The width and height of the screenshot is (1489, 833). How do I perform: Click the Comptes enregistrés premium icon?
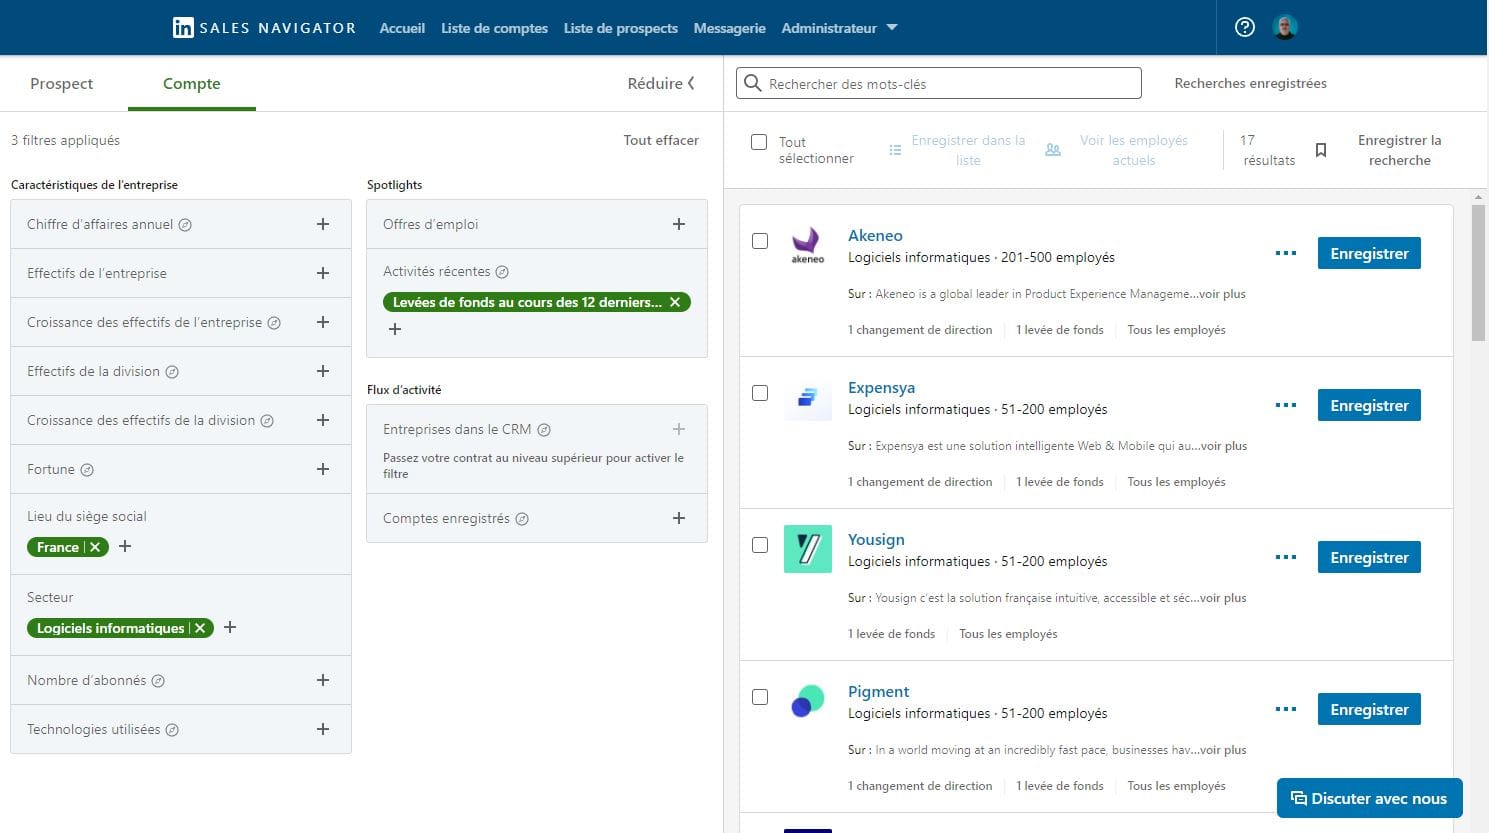[522, 519]
